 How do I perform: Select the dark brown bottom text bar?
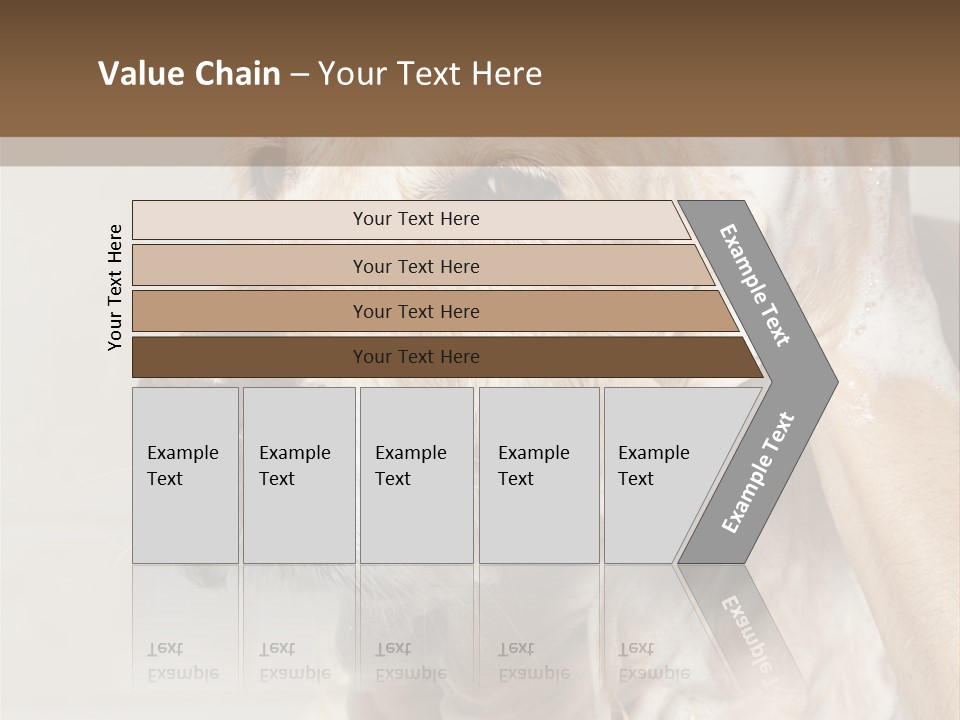[x=250, y=357]
